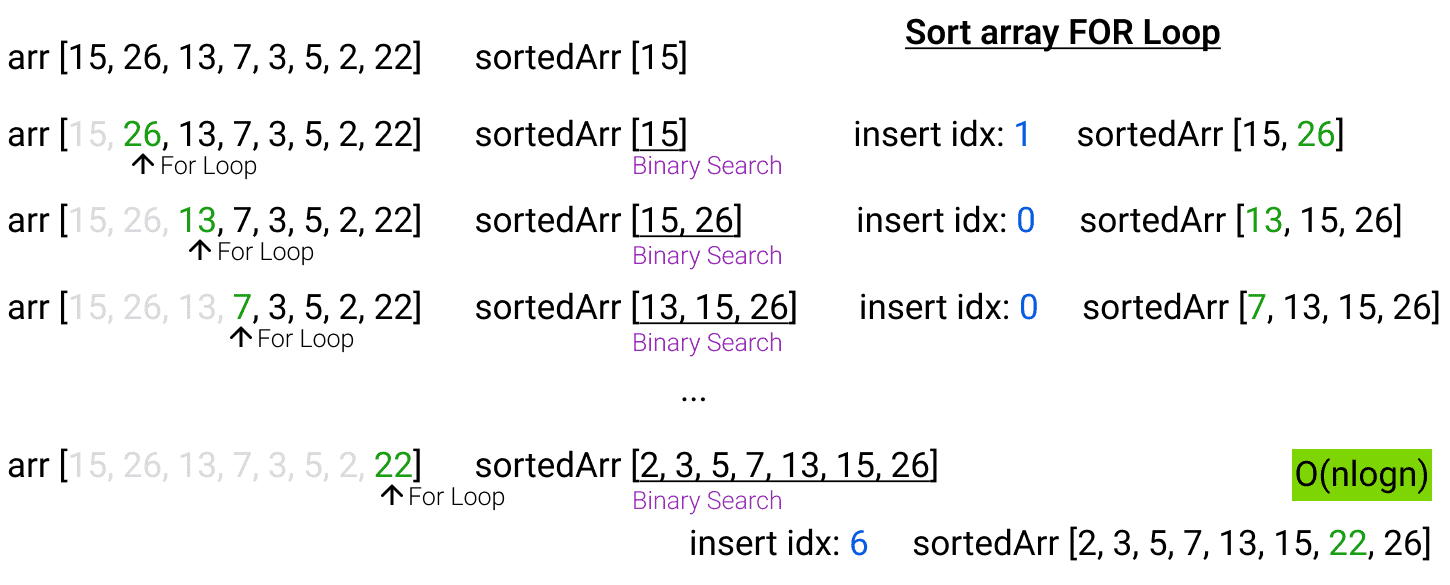1450x585 pixels.
Task: Click Binary Search label under sortedArr [13, 15, 26]
Action: pos(707,343)
